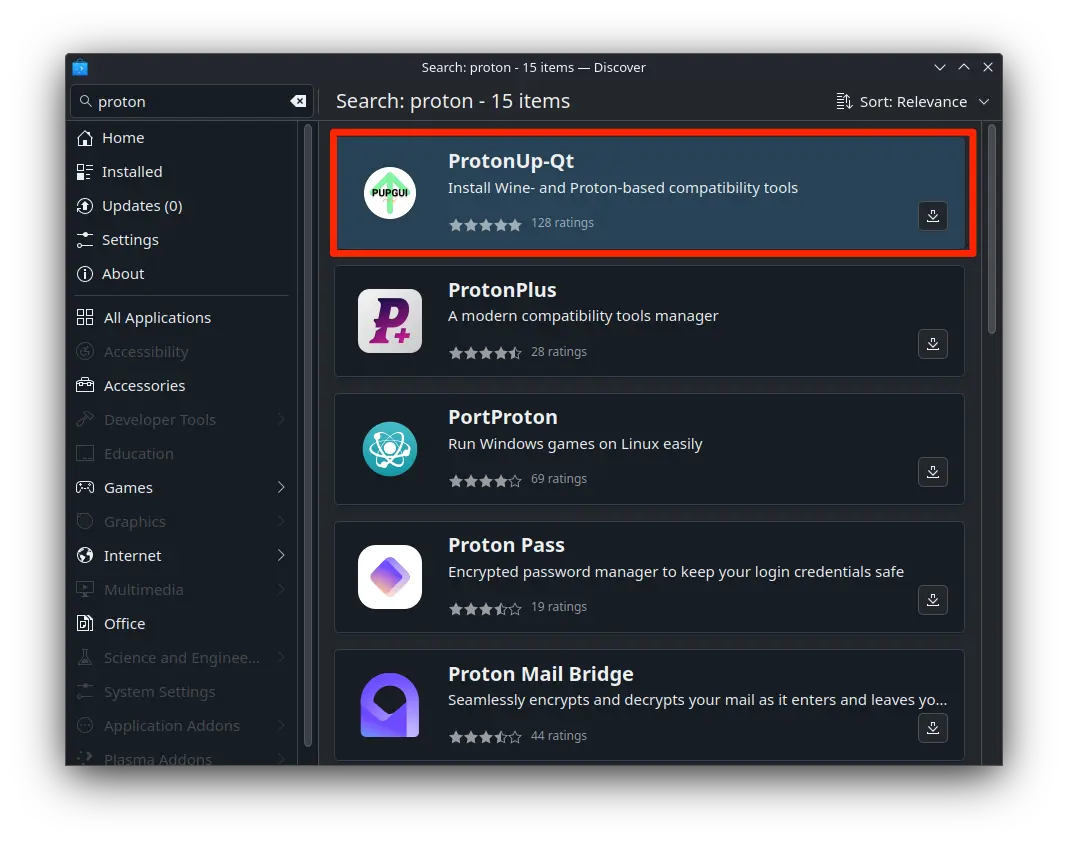Browse All Applications
1068x843 pixels.
click(182, 317)
